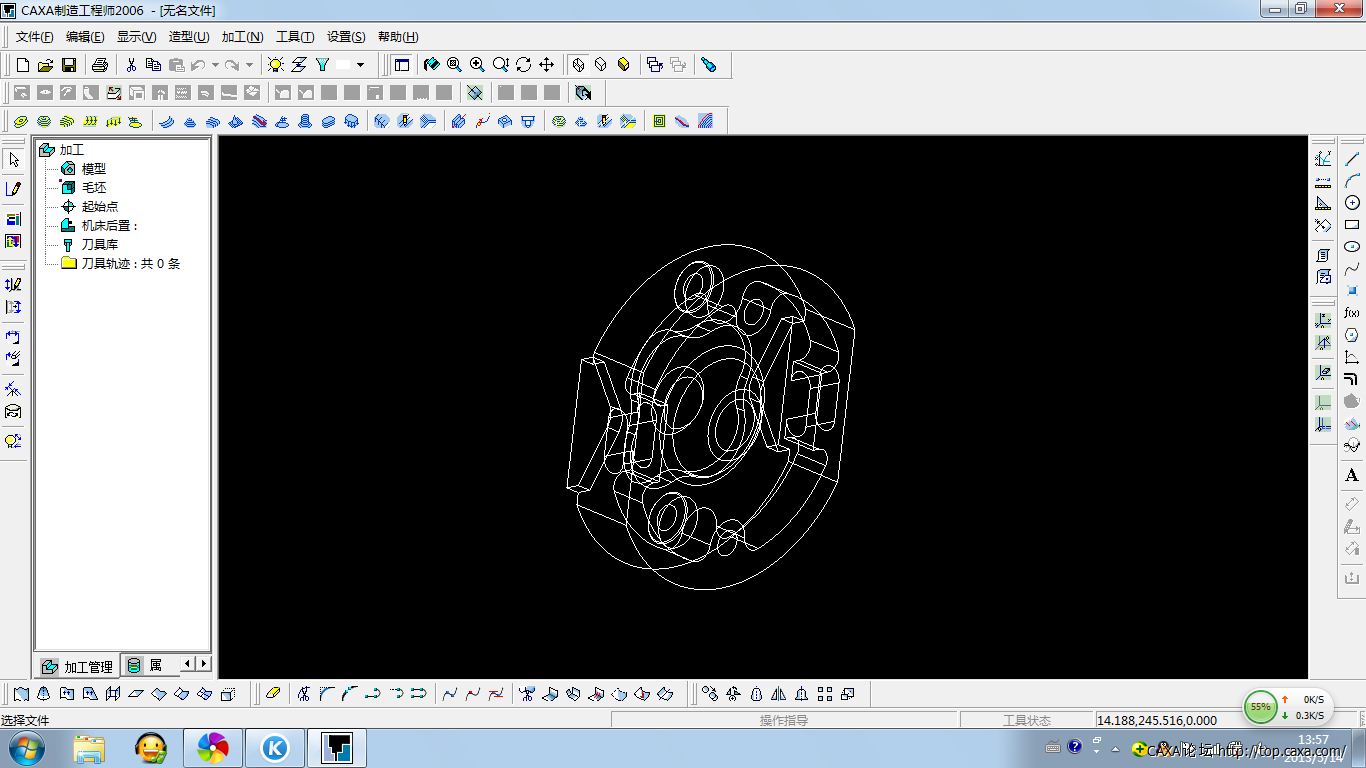This screenshot has height=768, width=1366.
Task: Select the Polygon drawing tool
Action: [x=1352, y=335]
